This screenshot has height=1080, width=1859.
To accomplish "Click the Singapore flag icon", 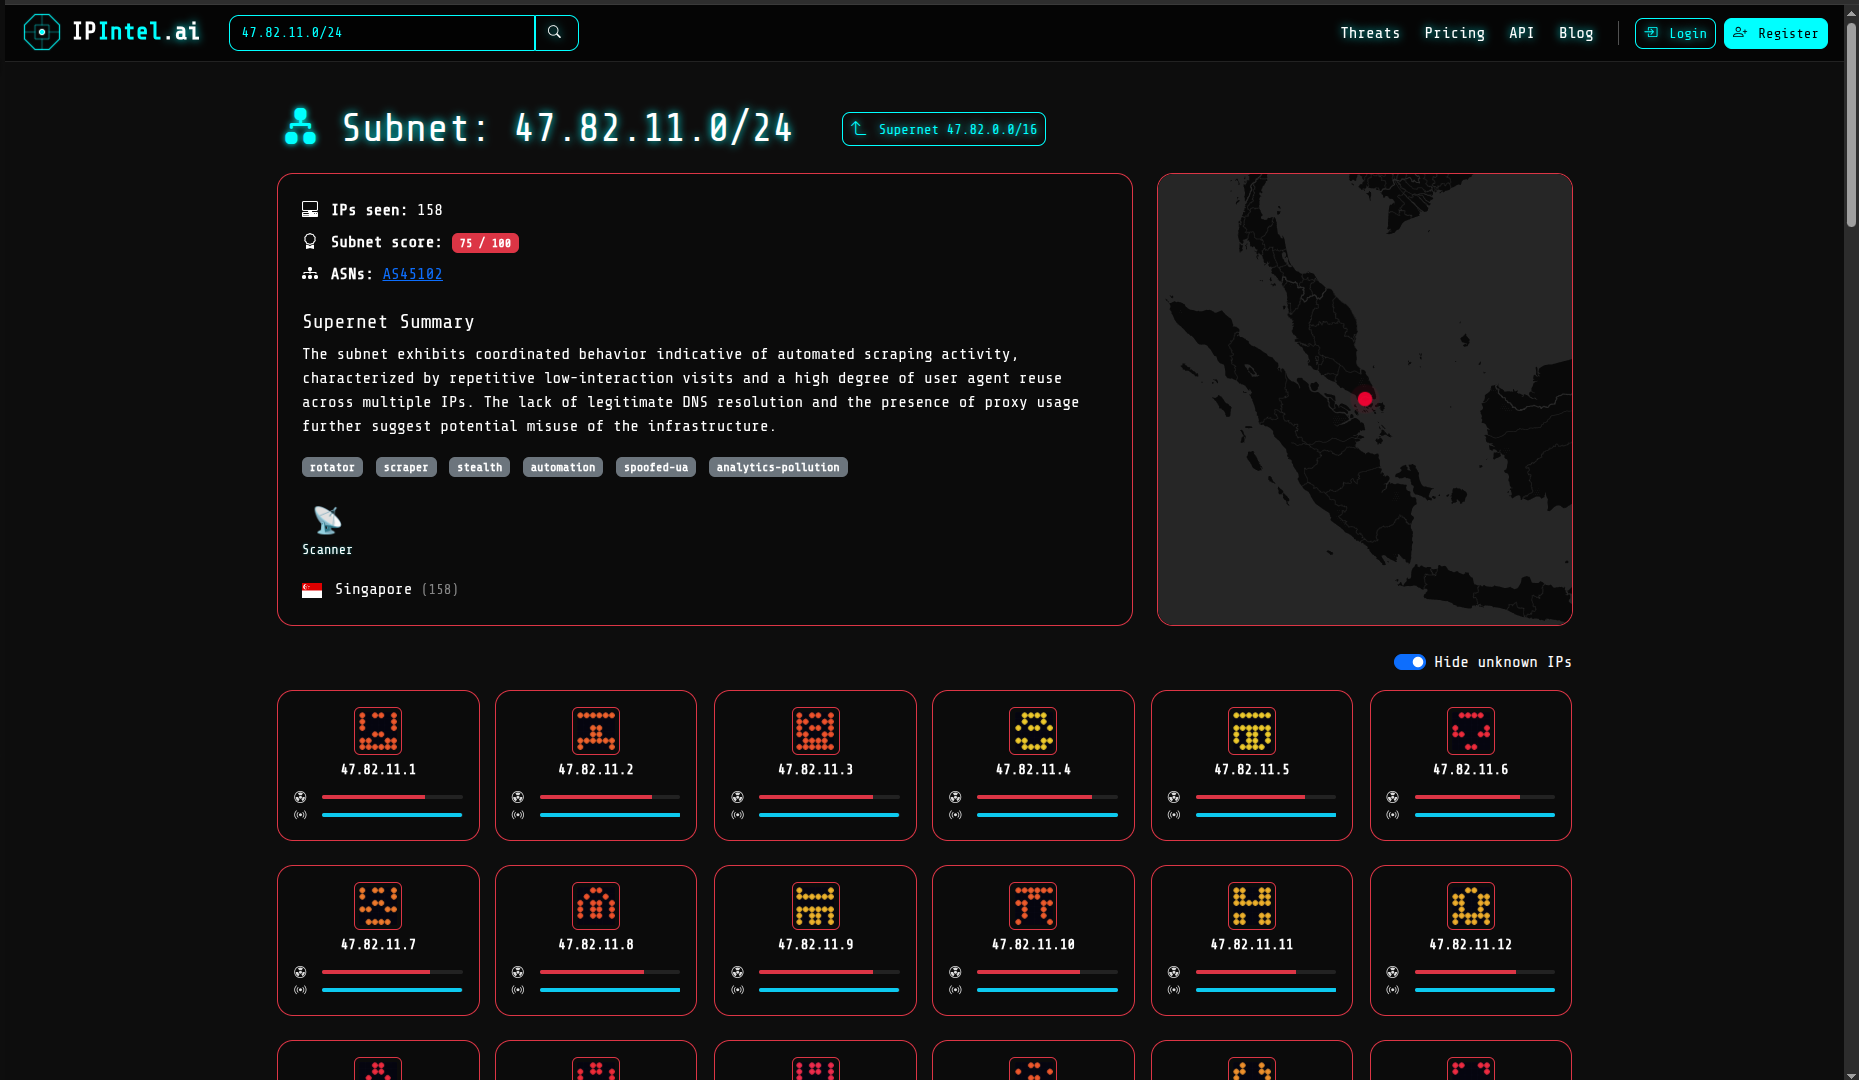I will [311, 589].
